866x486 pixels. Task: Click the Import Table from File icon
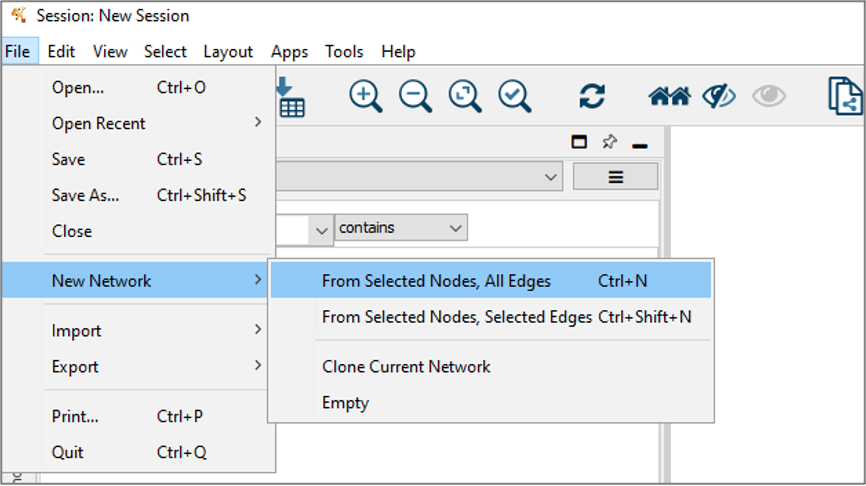click(x=291, y=97)
